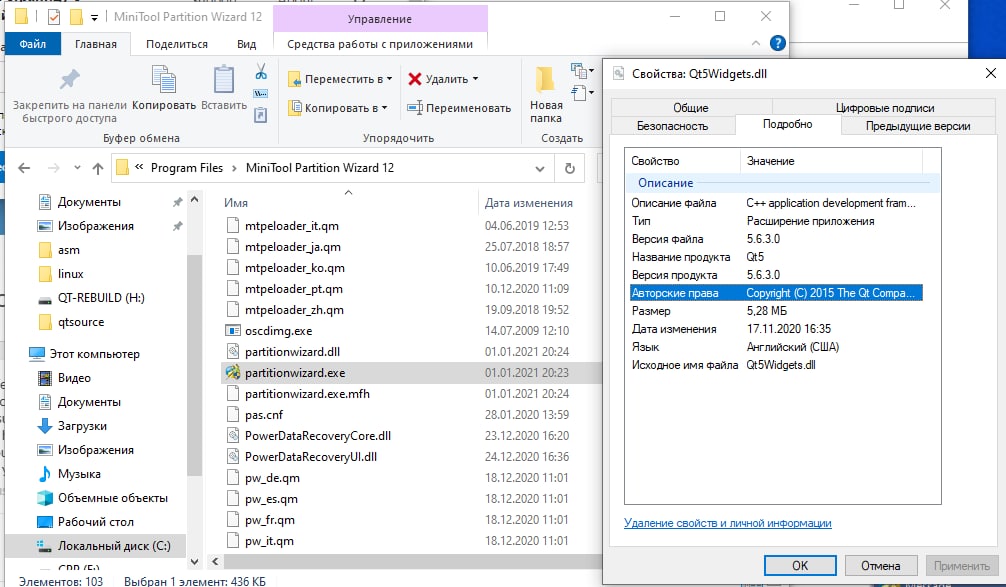Open Quick Access Toolbar customize arrow
1006x587 pixels.
pyautogui.click(x=94, y=17)
